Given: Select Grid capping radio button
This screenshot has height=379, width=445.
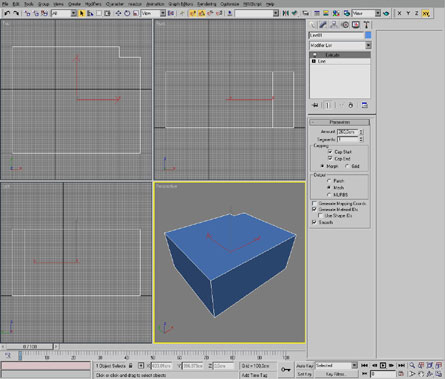Looking at the screenshot, I should 347,166.
